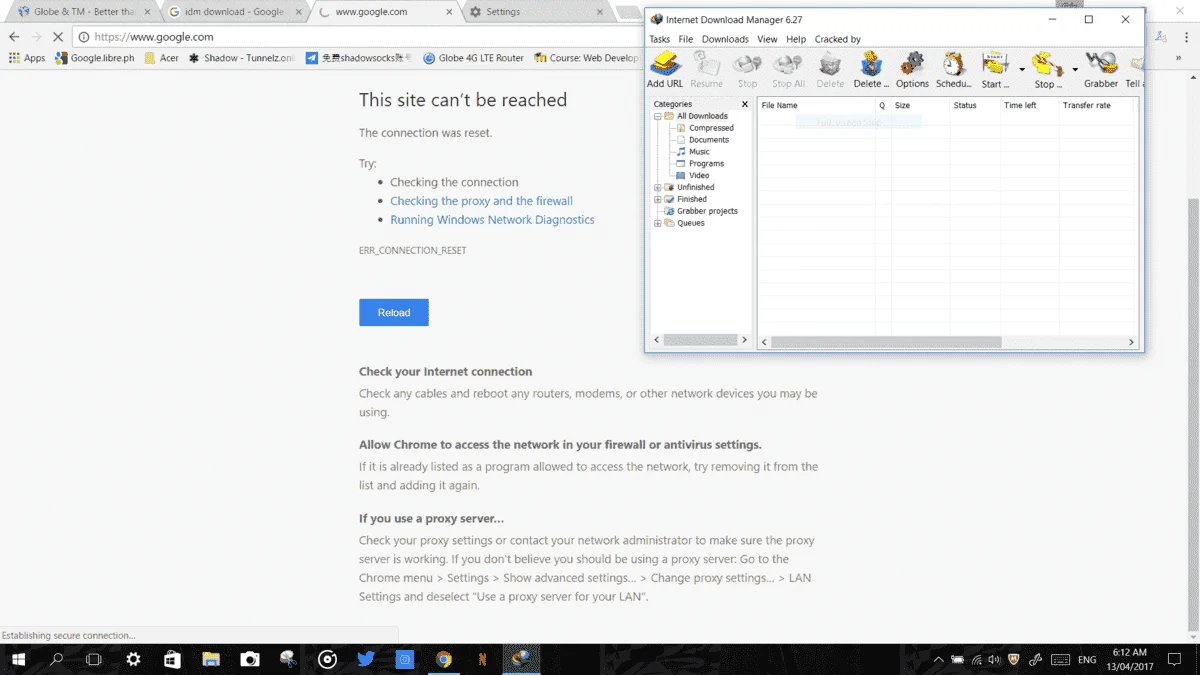Open Checking the proxy and the firewall link
This screenshot has width=1200, height=675.
click(481, 201)
